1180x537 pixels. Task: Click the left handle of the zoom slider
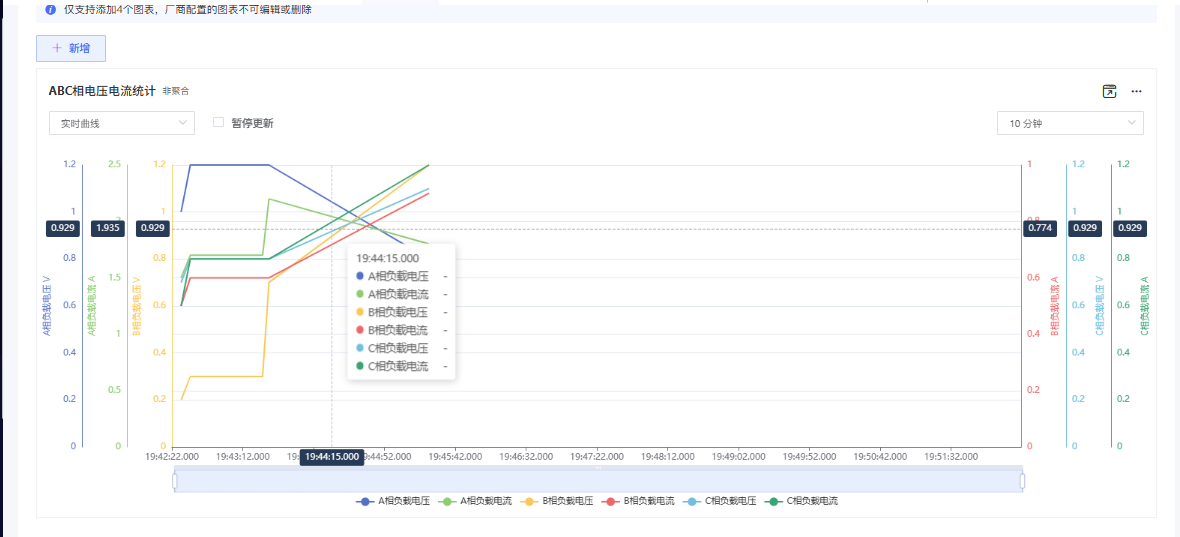(x=175, y=481)
